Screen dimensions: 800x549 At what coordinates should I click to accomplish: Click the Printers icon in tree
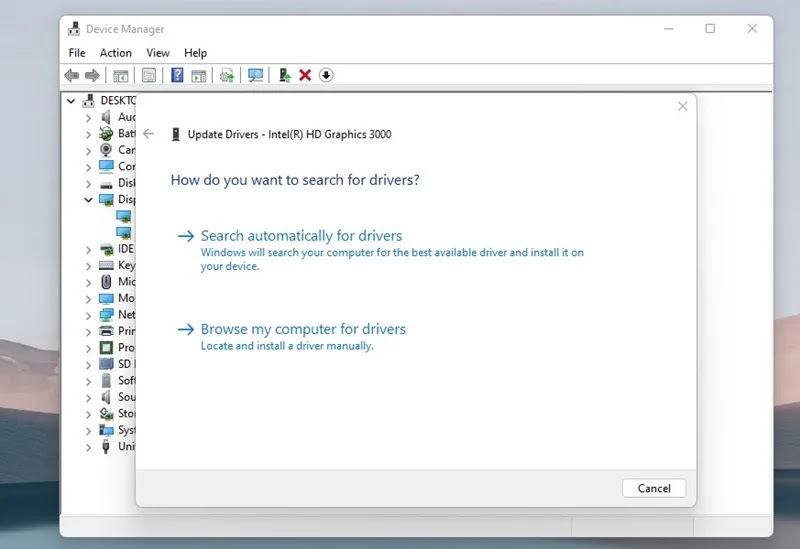pos(106,331)
